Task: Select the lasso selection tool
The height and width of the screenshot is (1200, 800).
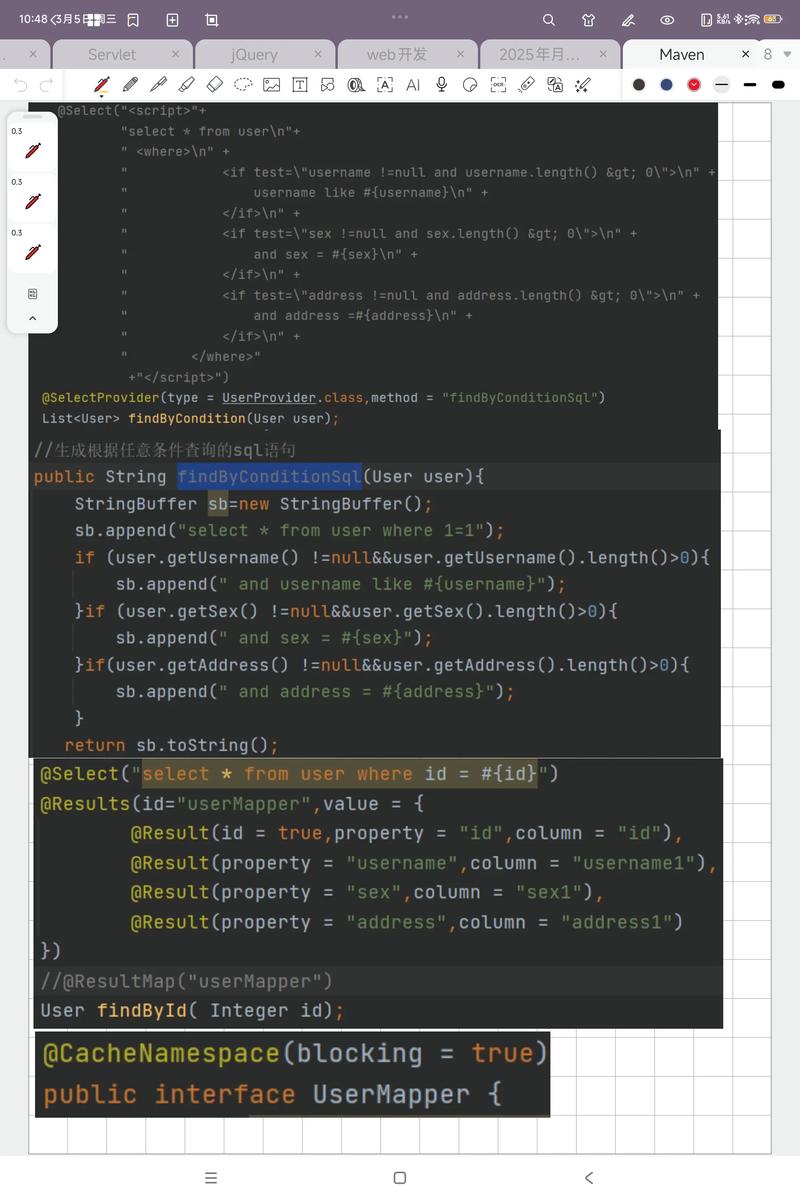Action: [243, 85]
